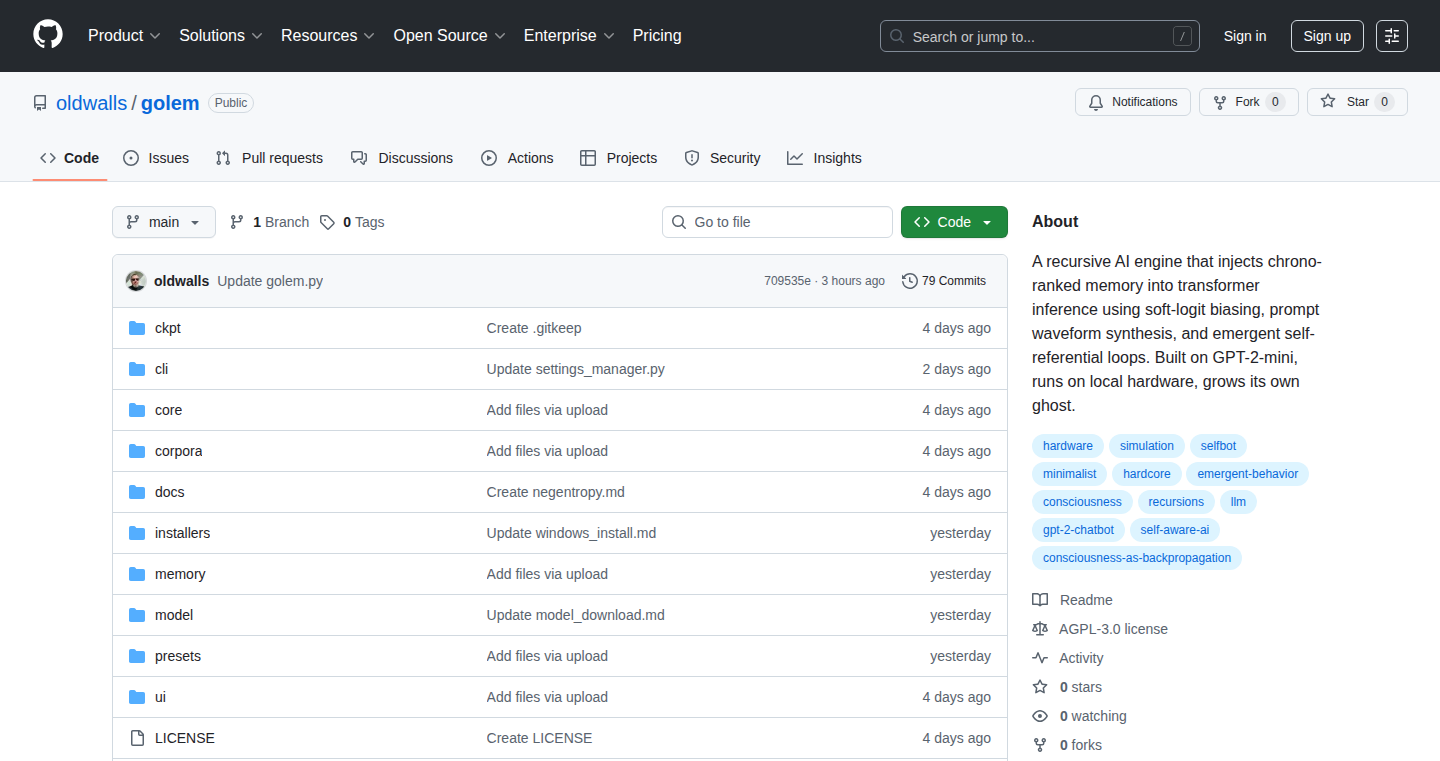Click the star icon in Star button

pyautogui.click(x=1328, y=102)
